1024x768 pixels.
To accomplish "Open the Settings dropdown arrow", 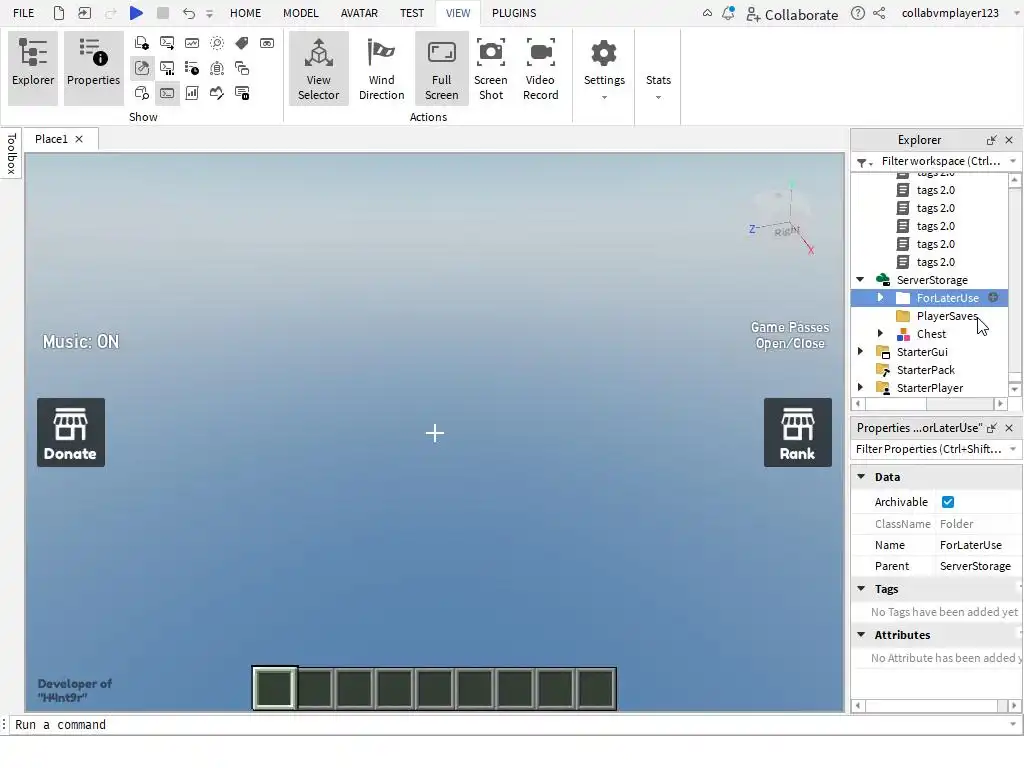I will coord(604,97).
